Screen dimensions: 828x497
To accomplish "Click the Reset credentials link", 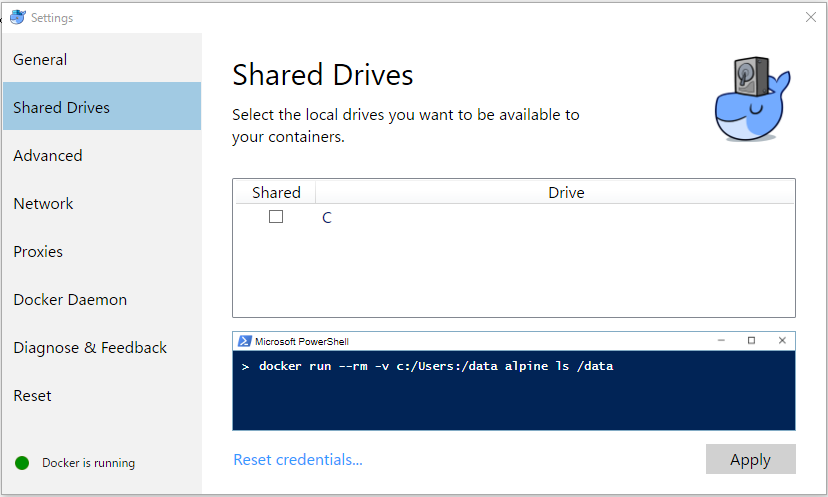I will coord(298,460).
